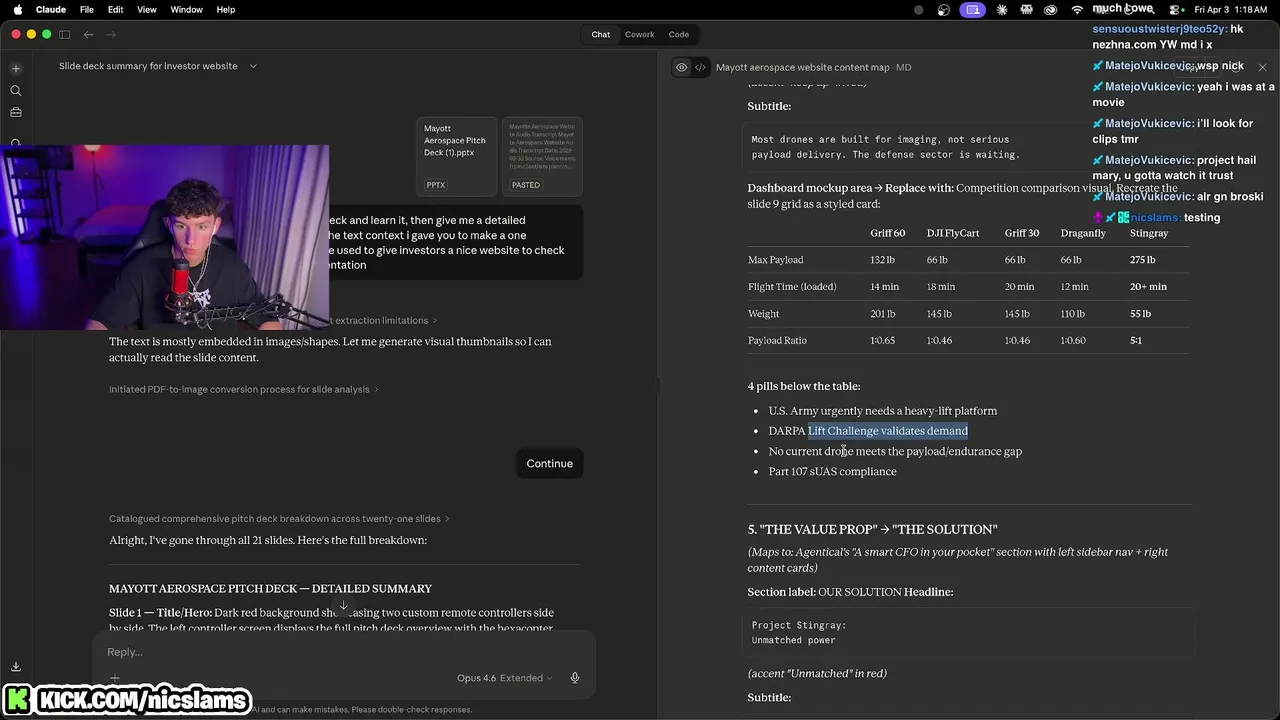Open the chat title dropdown chevron
This screenshot has width=1280, height=720.
tap(253, 66)
